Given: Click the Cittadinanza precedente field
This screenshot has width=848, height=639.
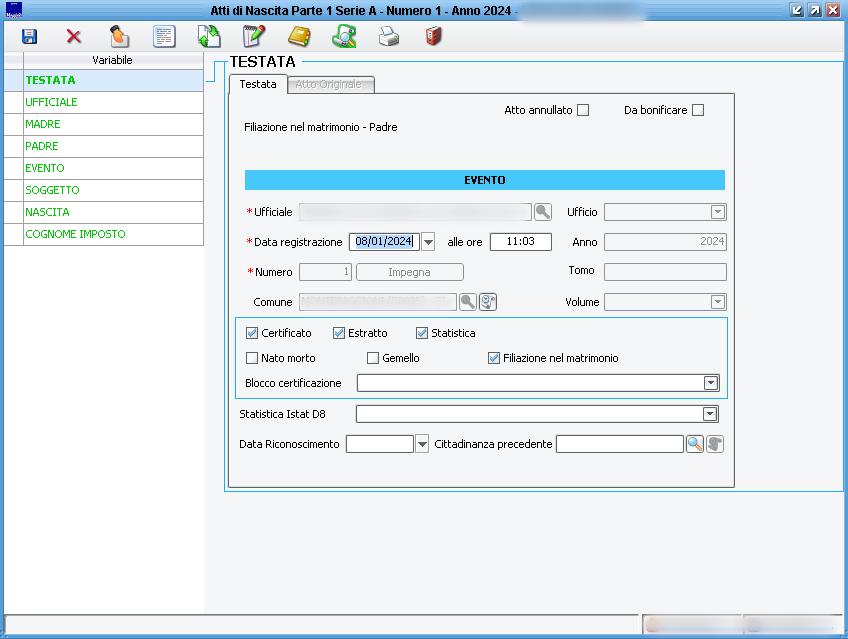Looking at the screenshot, I should 620,444.
